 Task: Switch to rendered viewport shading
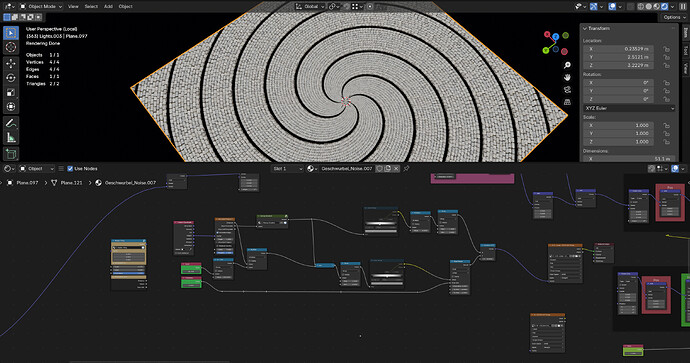click(x=664, y=7)
